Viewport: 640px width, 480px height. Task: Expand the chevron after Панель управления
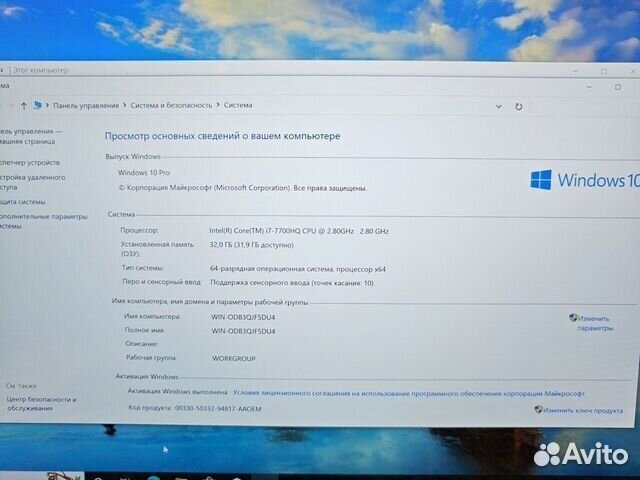(x=124, y=105)
